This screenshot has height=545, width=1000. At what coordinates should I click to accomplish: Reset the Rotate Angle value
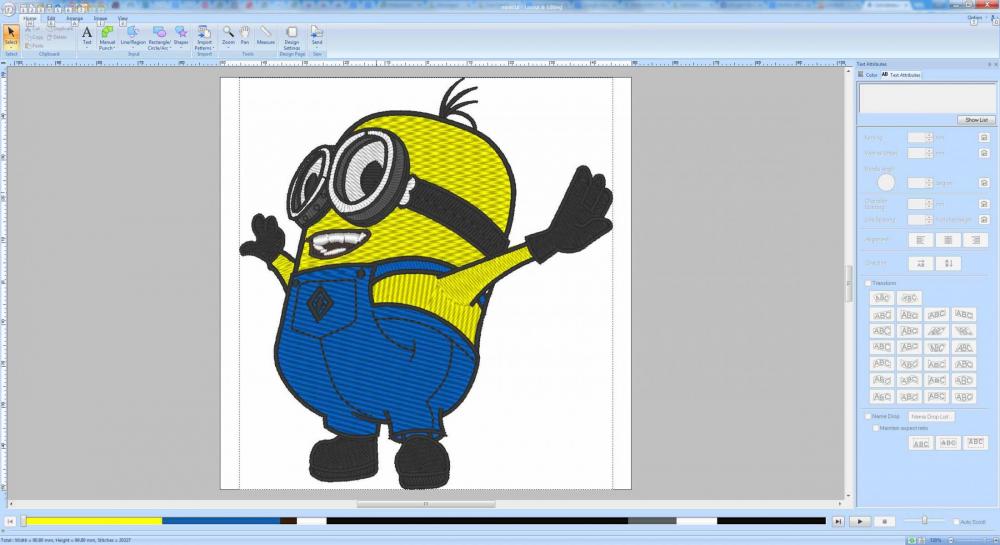[984, 183]
